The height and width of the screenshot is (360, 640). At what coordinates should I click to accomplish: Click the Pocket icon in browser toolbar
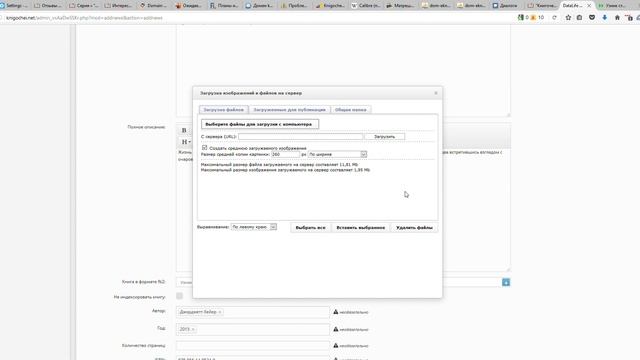click(x=592, y=18)
